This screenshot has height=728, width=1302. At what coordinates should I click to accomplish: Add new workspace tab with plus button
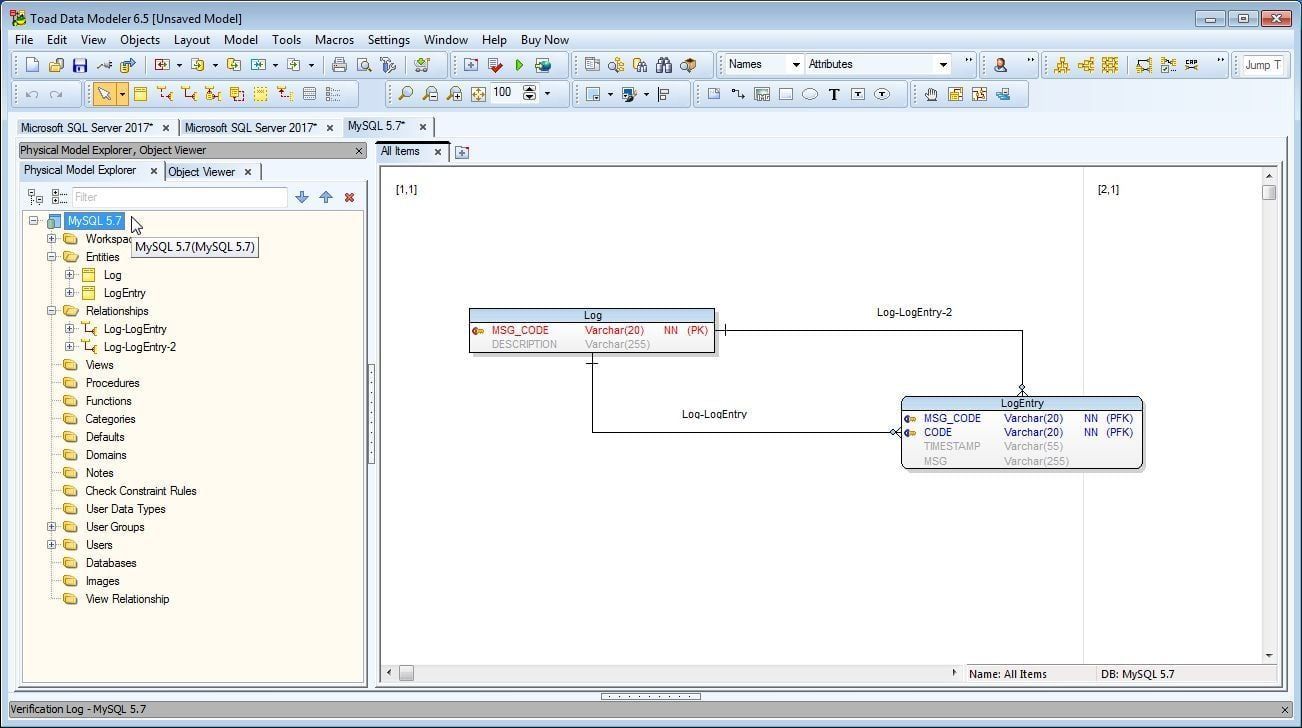coord(461,152)
